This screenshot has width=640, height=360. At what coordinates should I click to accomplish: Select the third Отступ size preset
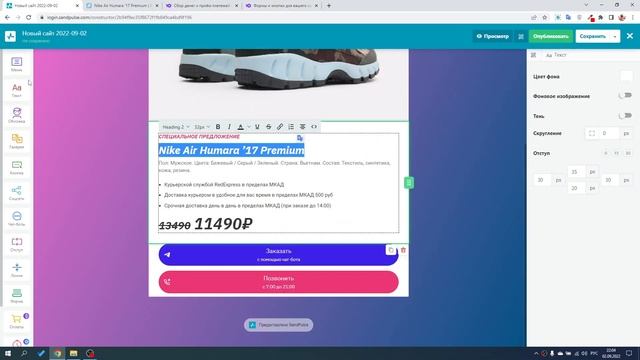(628, 153)
